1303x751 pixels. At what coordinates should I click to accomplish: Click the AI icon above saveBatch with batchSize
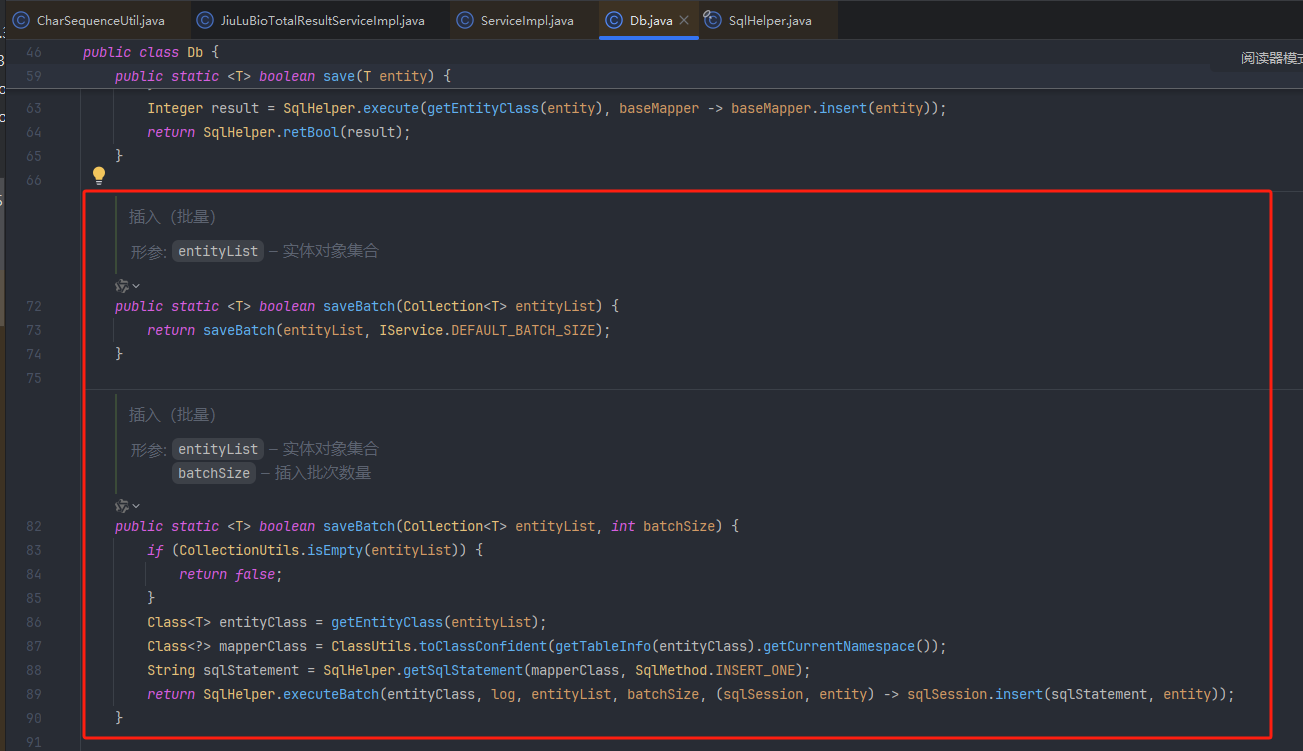[122, 506]
